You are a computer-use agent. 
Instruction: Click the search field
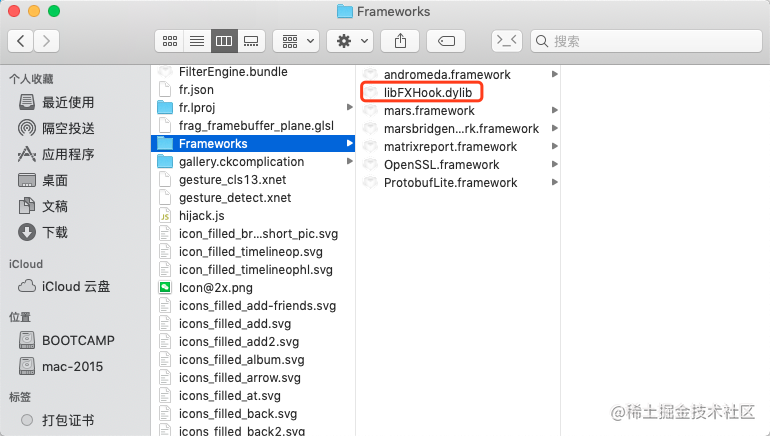click(646, 41)
